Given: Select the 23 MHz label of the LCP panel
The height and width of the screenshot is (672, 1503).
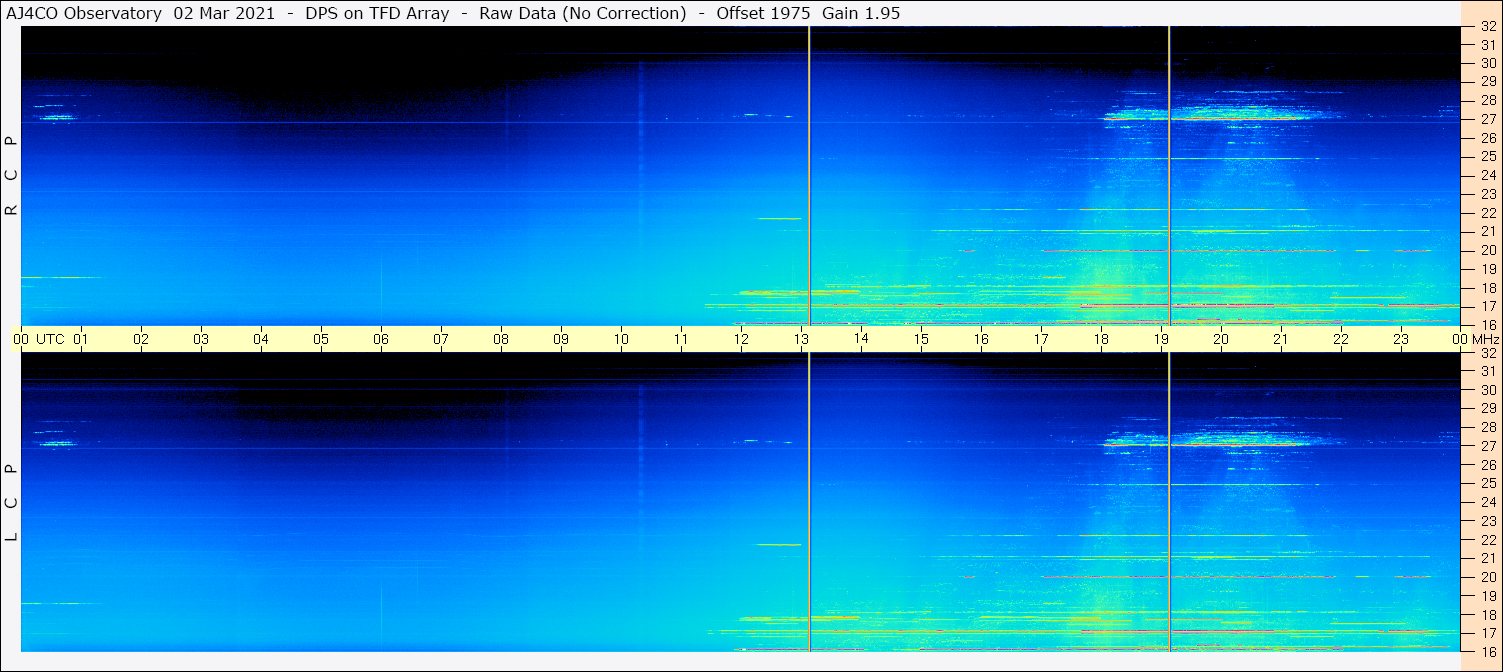Looking at the screenshot, I should pos(1488,521).
